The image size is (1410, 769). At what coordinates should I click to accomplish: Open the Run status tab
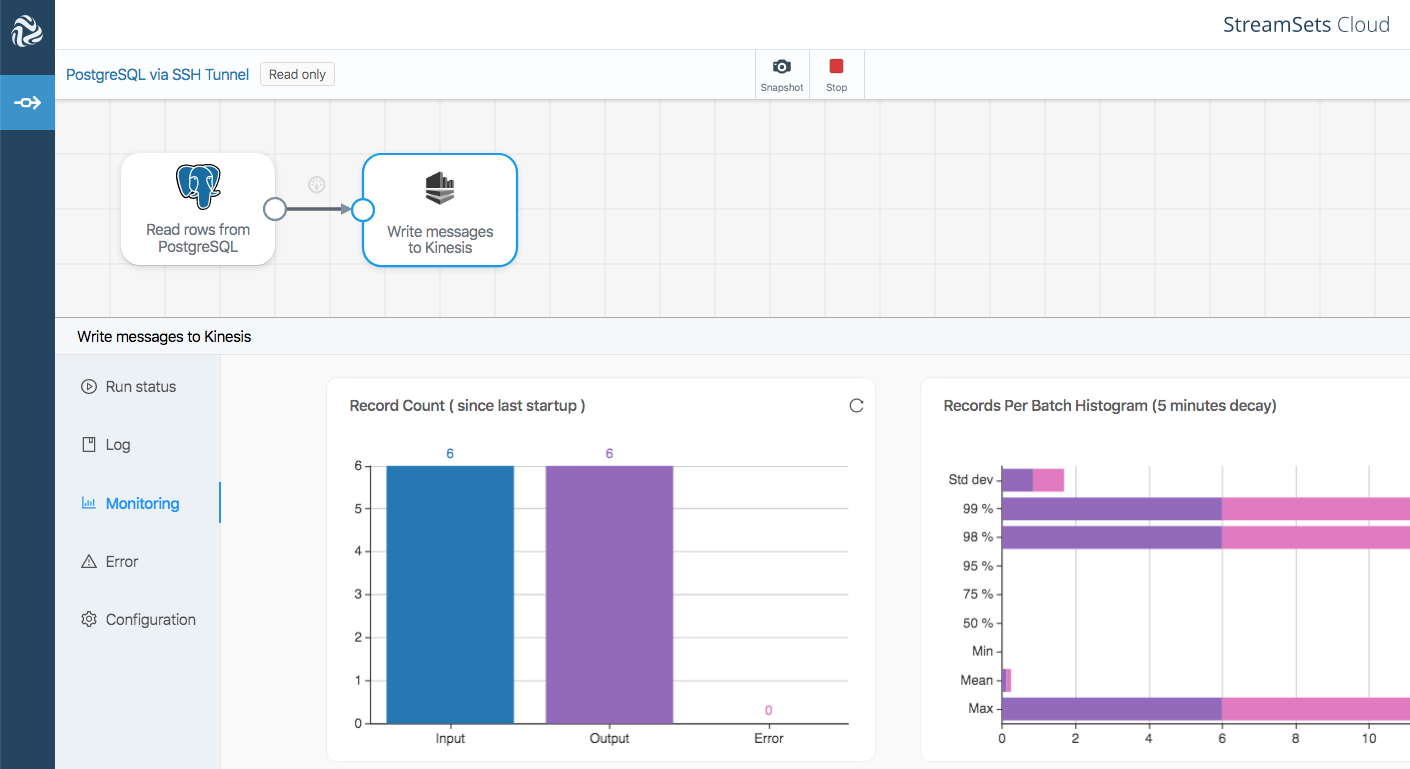click(138, 386)
